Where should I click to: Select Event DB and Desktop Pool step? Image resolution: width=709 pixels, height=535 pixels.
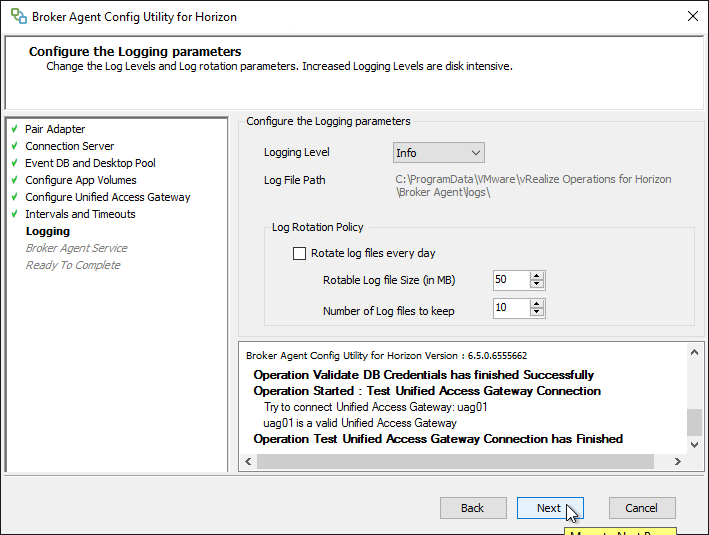[x=90, y=163]
